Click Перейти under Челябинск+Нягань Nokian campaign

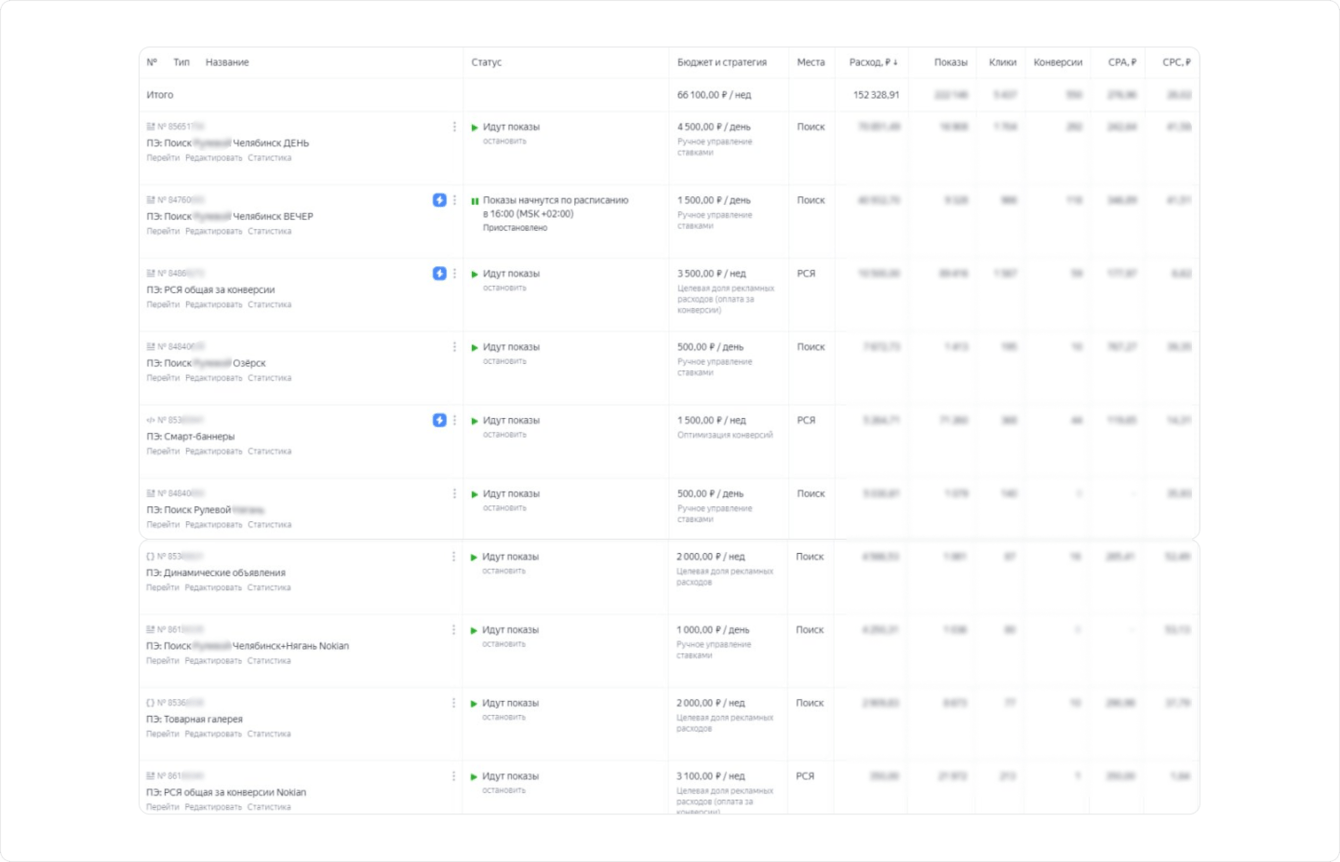[163, 661]
